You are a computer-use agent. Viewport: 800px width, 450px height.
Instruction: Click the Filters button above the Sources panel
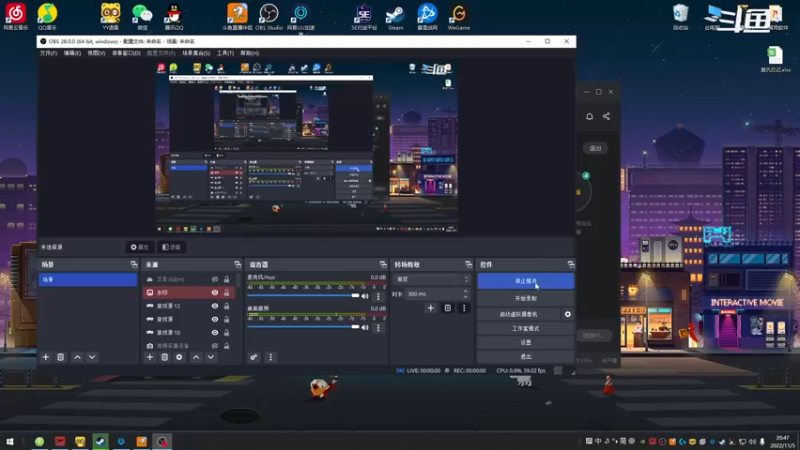[x=171, y=247]
